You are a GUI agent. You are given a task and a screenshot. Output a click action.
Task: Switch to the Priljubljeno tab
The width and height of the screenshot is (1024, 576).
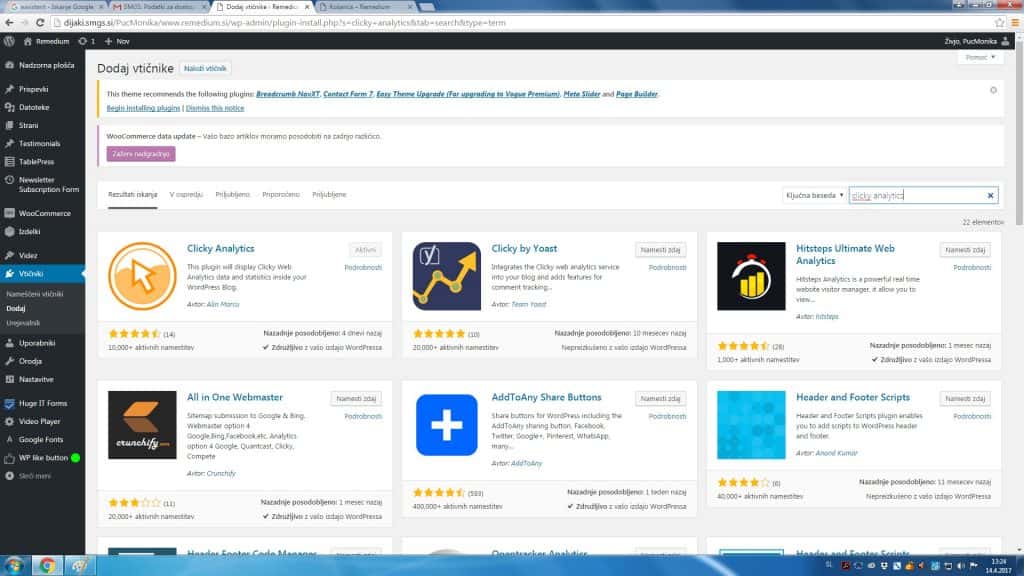click(232, 194)
